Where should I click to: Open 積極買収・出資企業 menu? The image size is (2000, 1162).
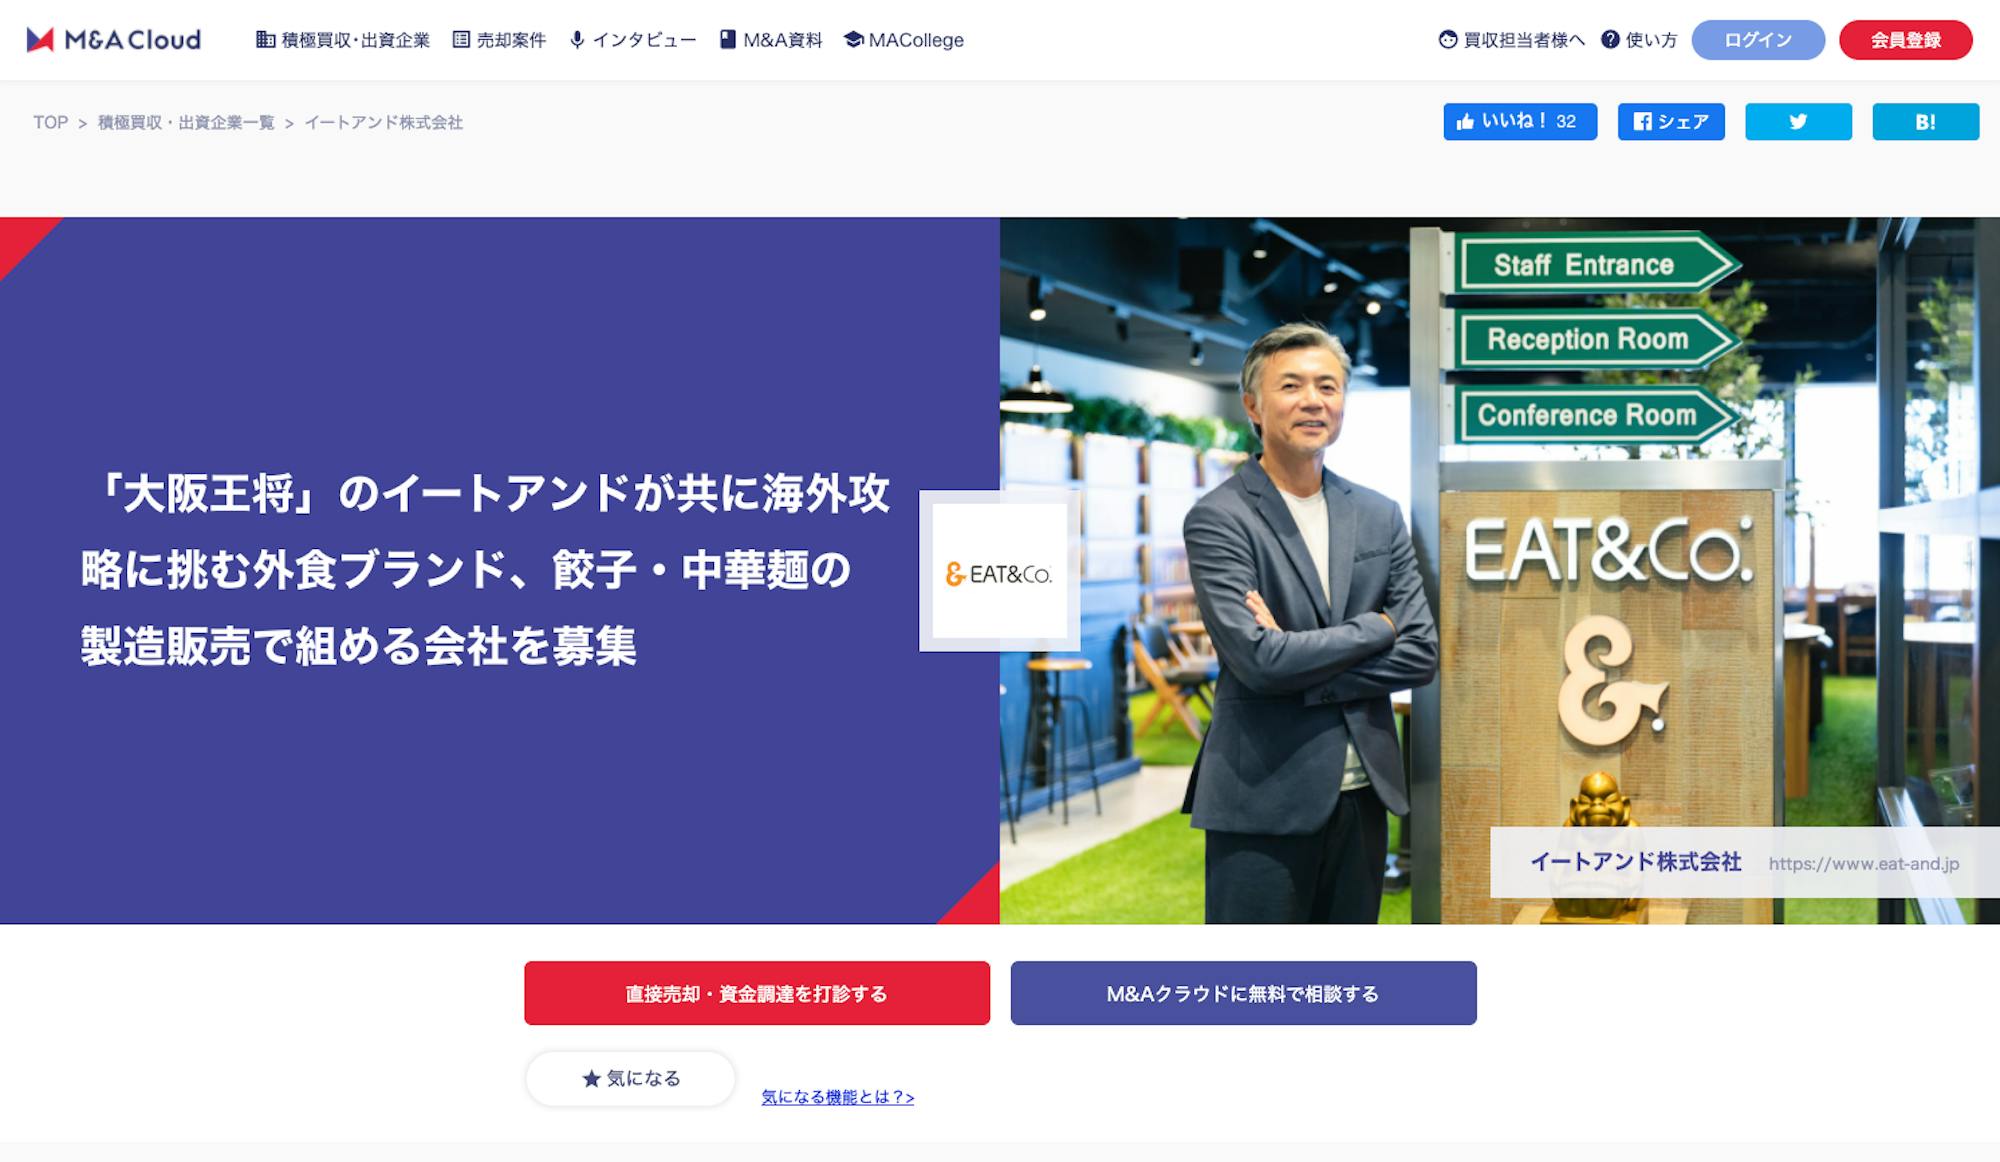[x=343, y=40]
